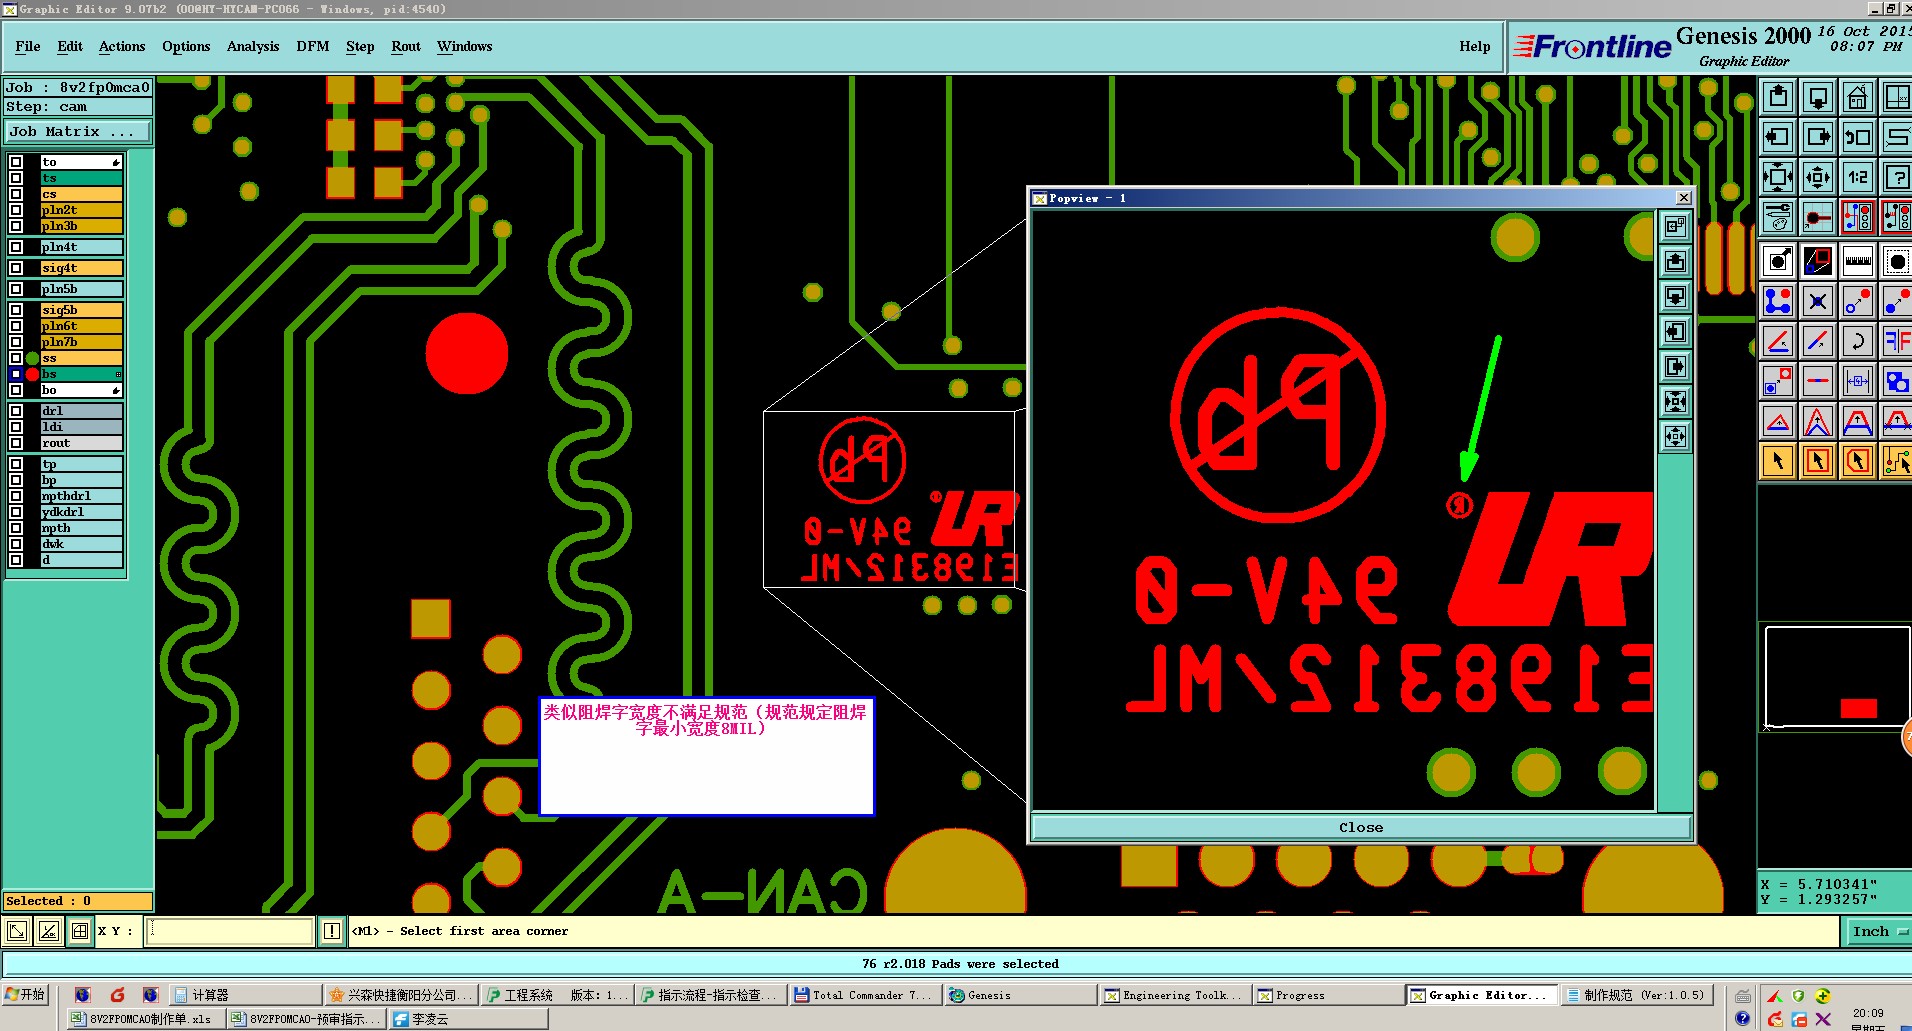Open the Edit menu

(70, 47)
